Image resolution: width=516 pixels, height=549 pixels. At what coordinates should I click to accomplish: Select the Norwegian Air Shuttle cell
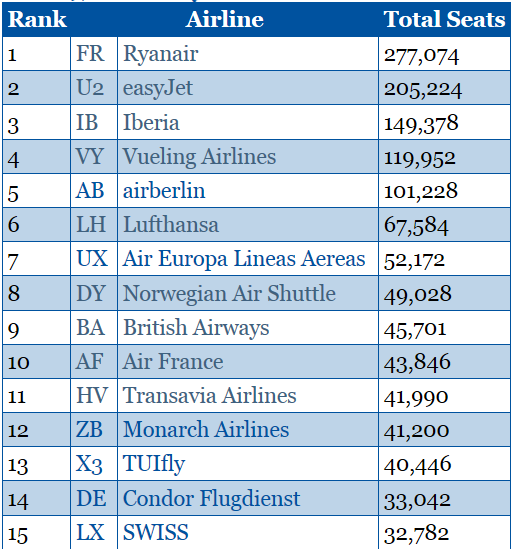(248, 293)
